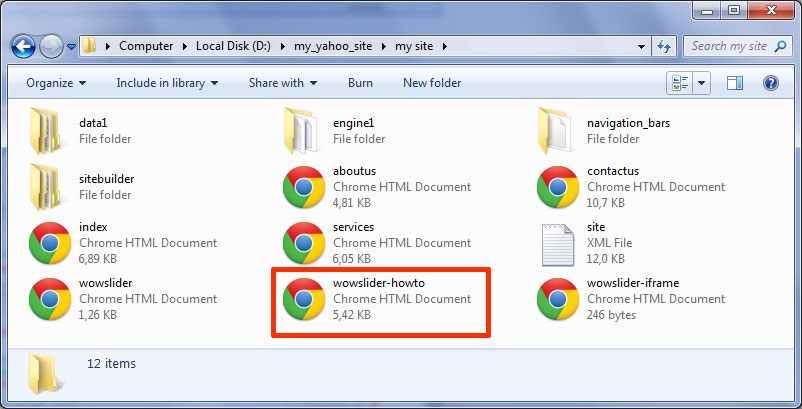Click the Back navigation arrow
The height and width of the screenshot is (409, 802).
click(x=23, y=47)
